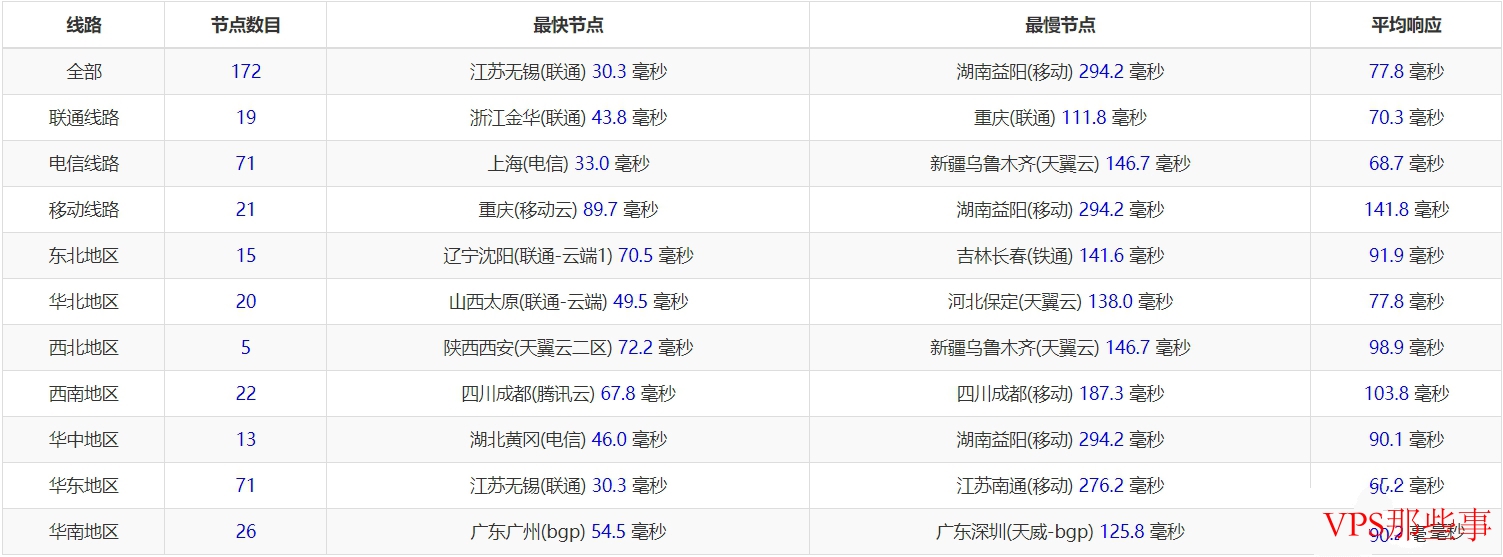Click fastest node 辽宁沈阳(联通-云端1) 70.5 毫秒
1503x557 pixels.
(x=568, y=256)
